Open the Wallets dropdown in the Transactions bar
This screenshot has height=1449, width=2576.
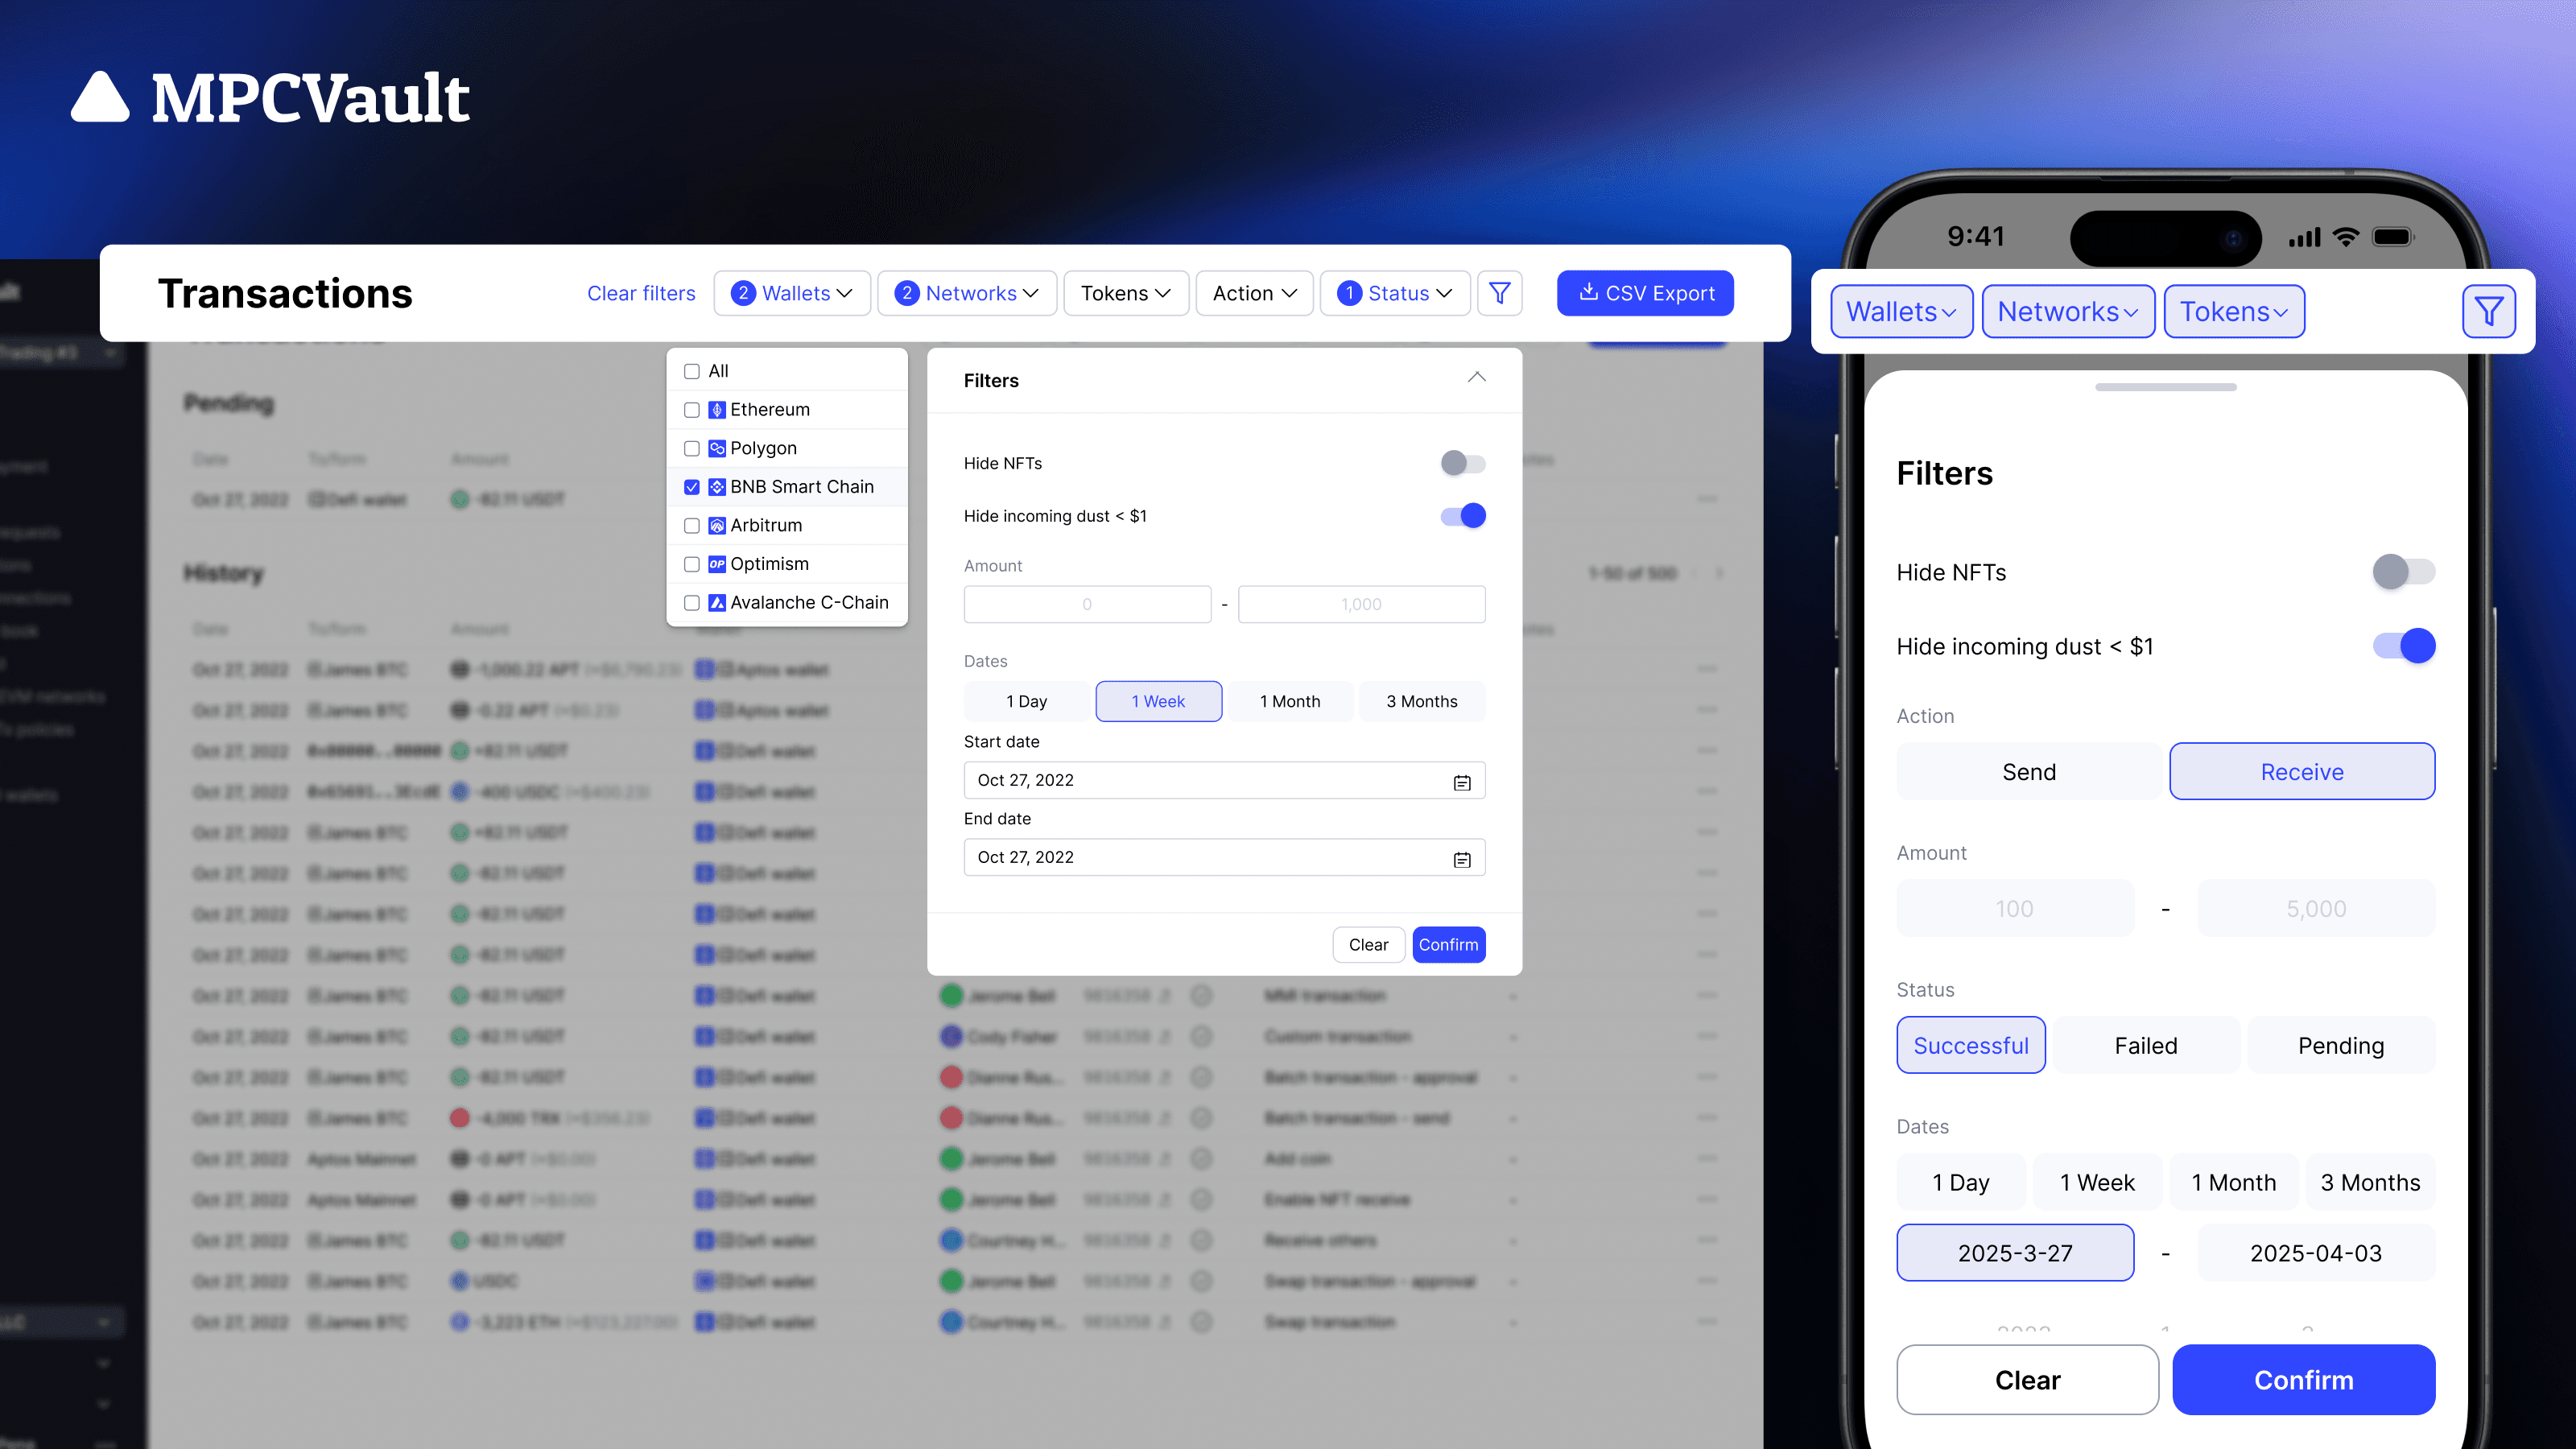(792, 293)
